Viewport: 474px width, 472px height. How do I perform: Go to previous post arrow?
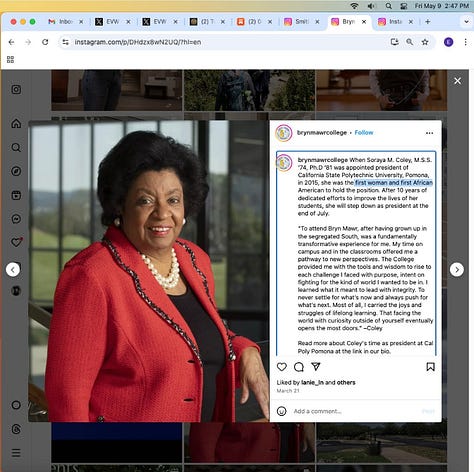tap(13, 269)
